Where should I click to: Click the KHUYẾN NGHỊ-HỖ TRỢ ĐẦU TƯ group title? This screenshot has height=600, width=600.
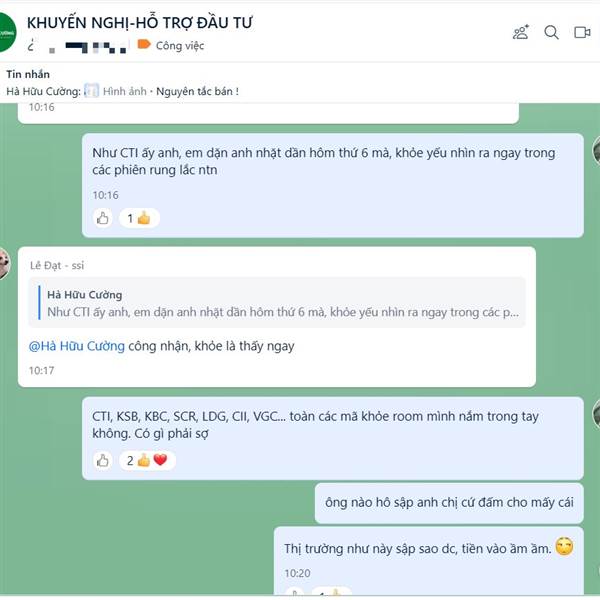[x=140, y=23]
